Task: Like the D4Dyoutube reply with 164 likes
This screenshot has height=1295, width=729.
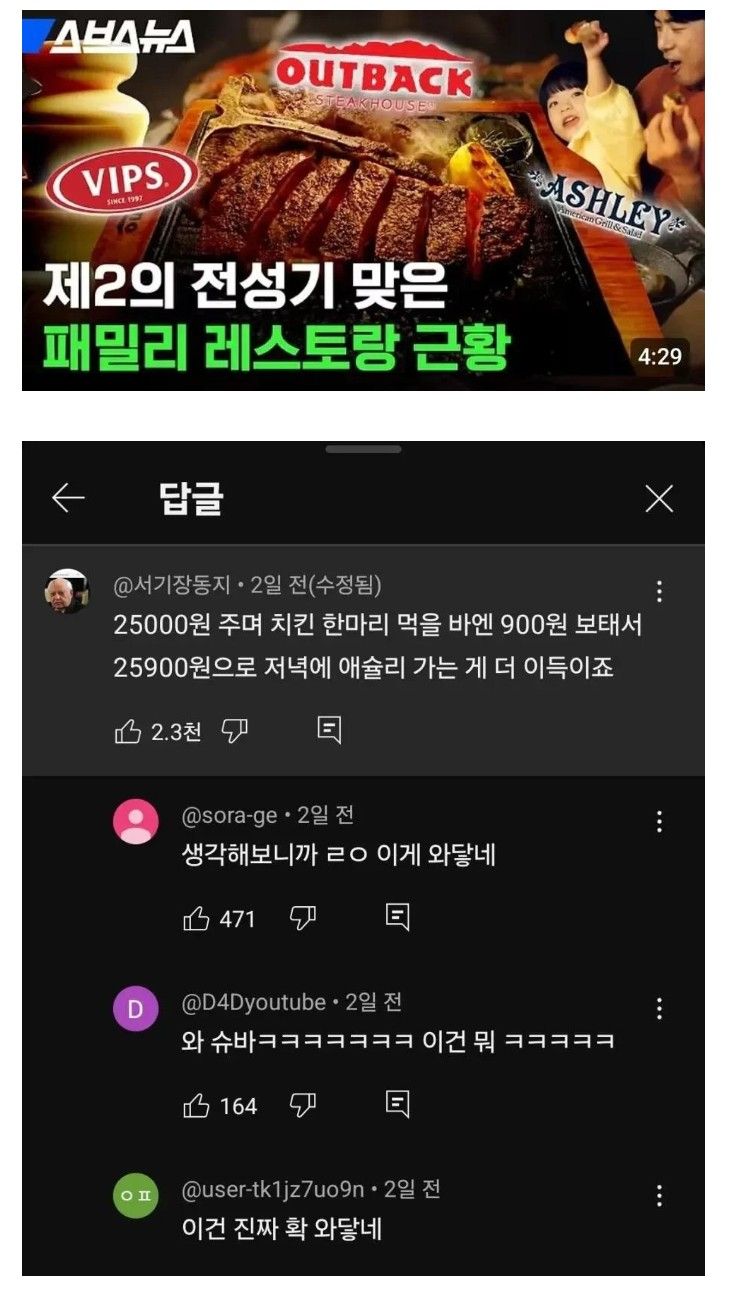Action: pyautogui.click(x=196, y=1105)
